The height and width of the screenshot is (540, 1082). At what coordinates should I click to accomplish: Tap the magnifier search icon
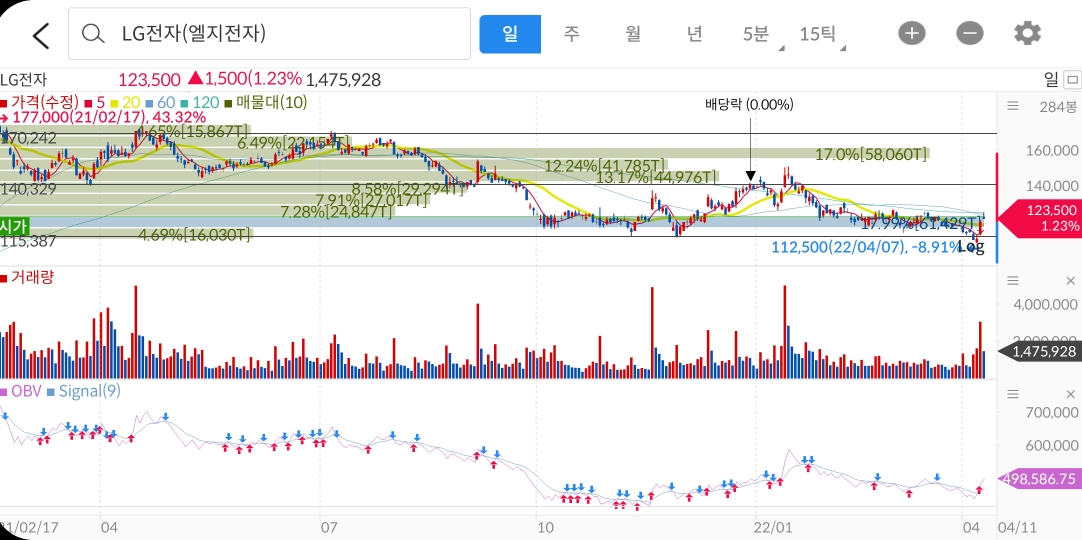click(92, 34)
